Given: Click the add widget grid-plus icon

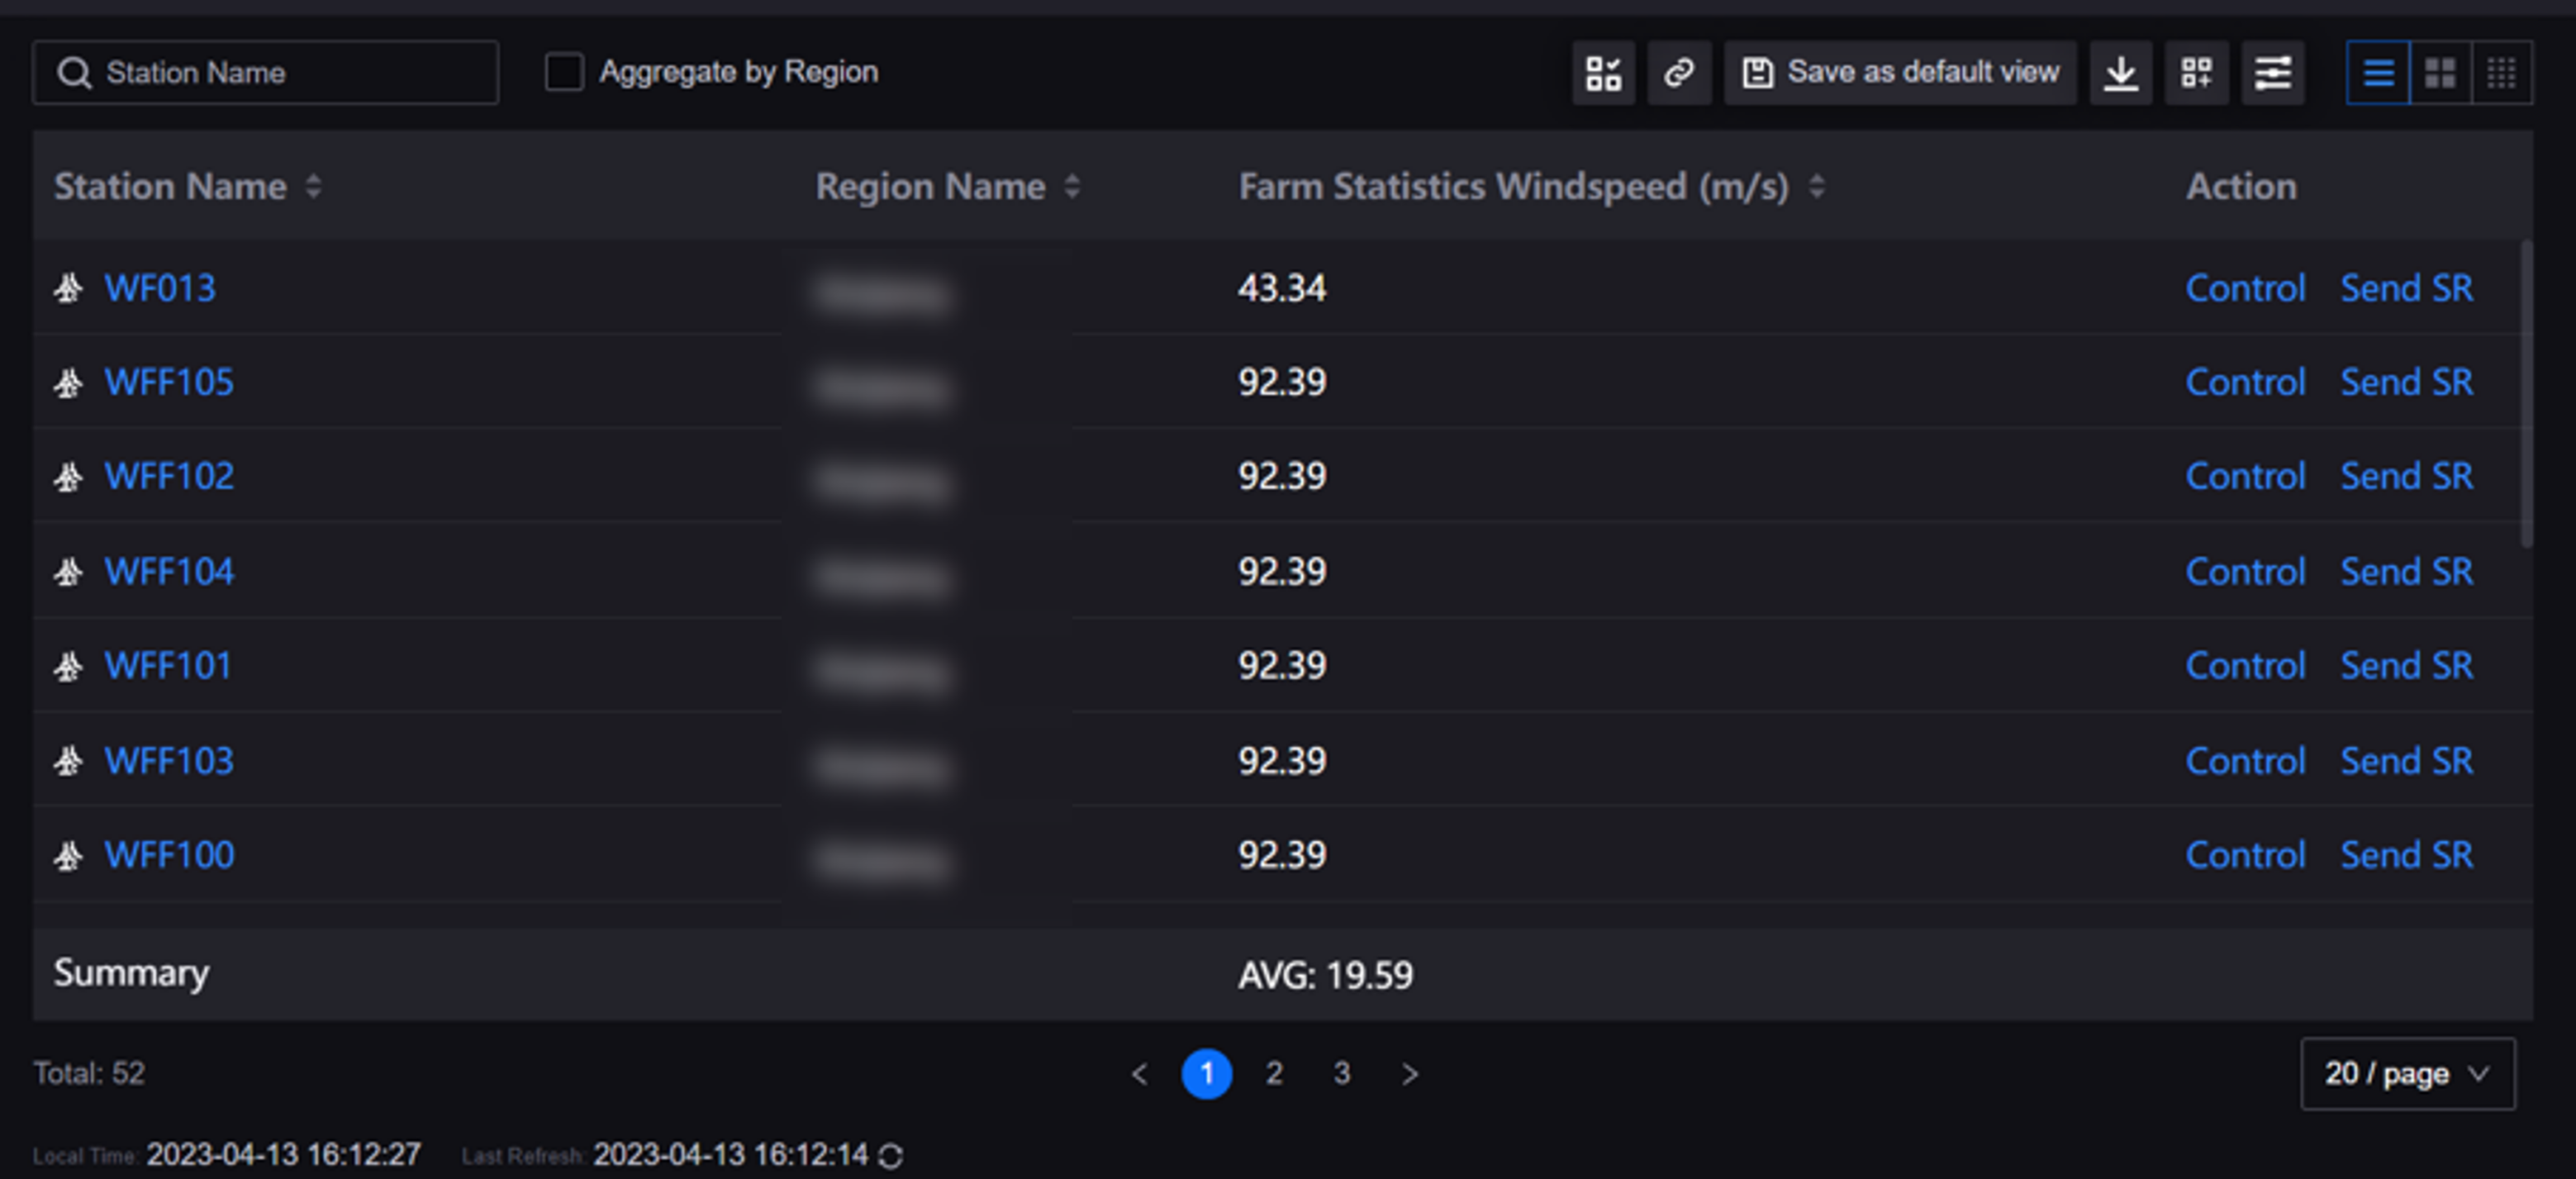Looking at the screenshot, I should coord(2196,73).
